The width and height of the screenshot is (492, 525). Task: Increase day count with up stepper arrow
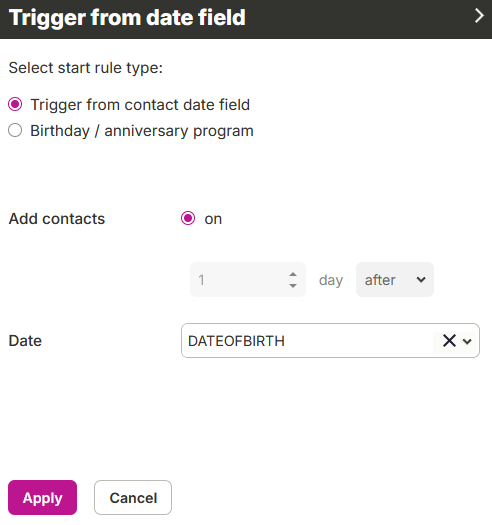click(293, 274)
